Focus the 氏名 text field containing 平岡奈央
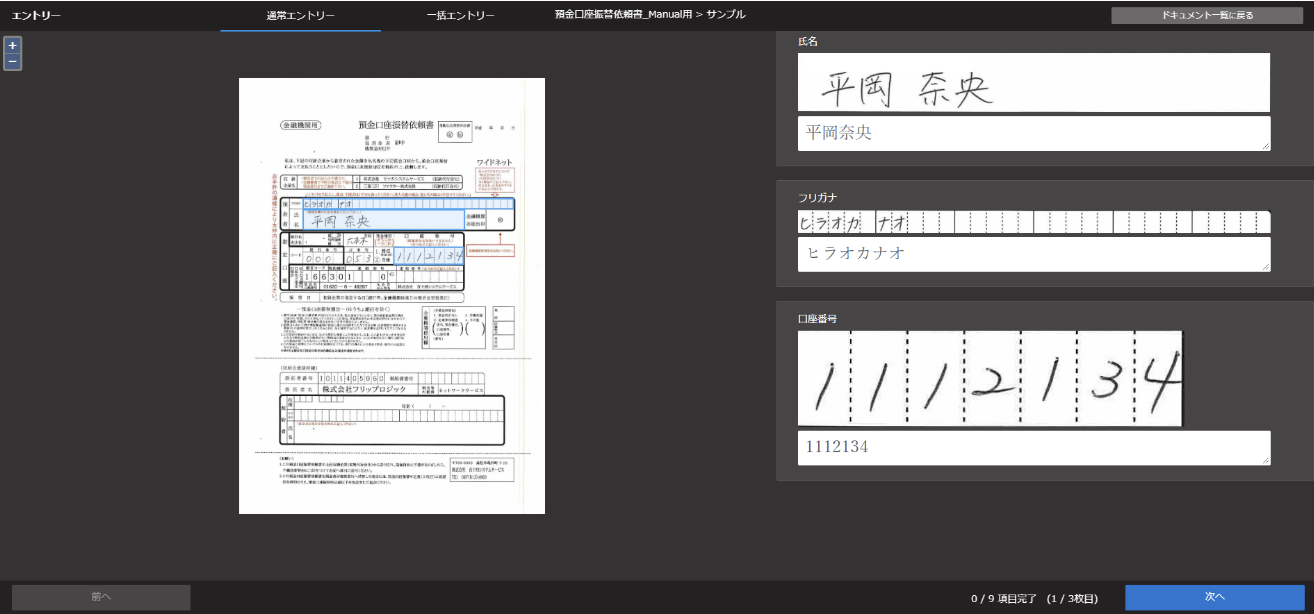 click(x=1033, y=133)
